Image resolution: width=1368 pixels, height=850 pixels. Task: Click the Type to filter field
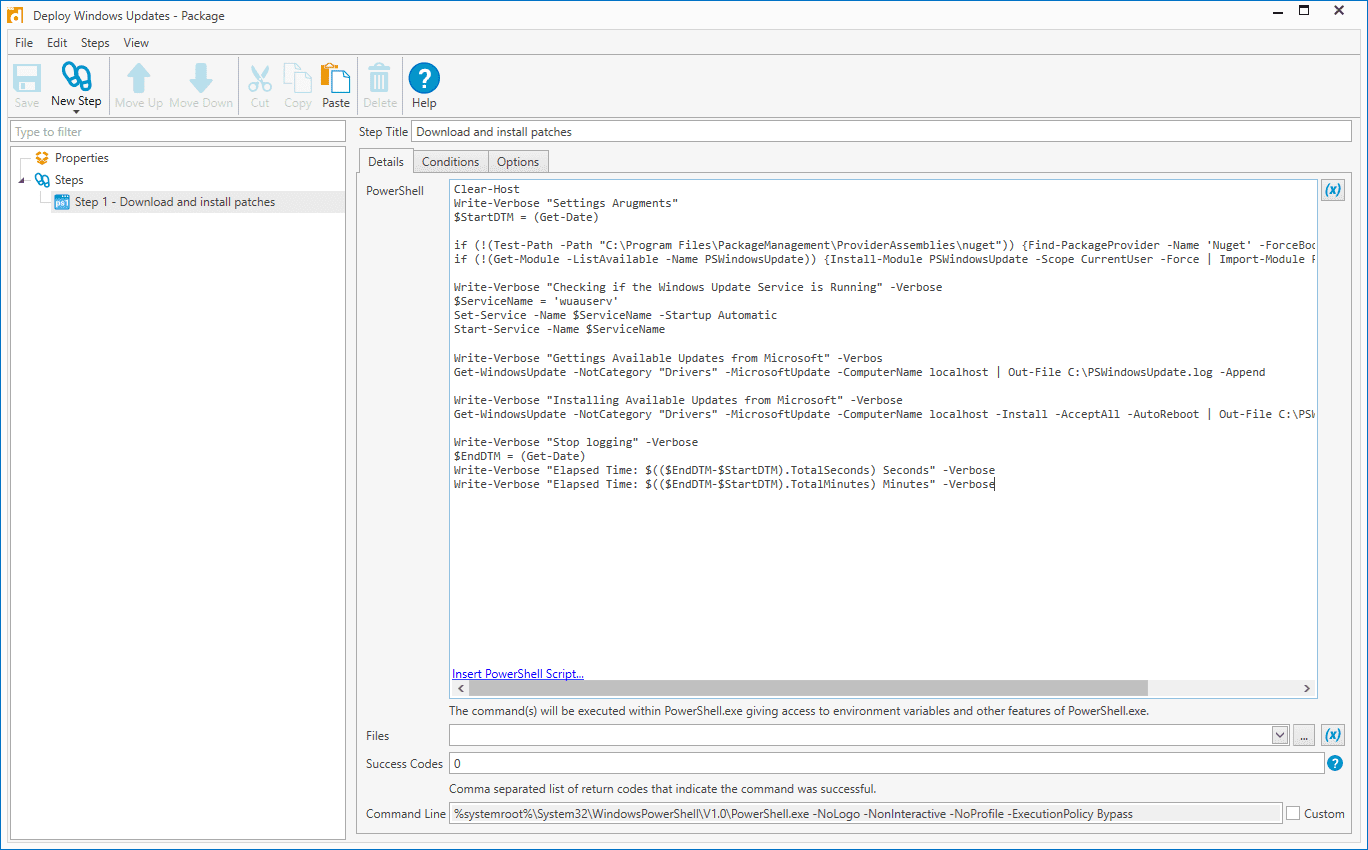click(177, 132)
